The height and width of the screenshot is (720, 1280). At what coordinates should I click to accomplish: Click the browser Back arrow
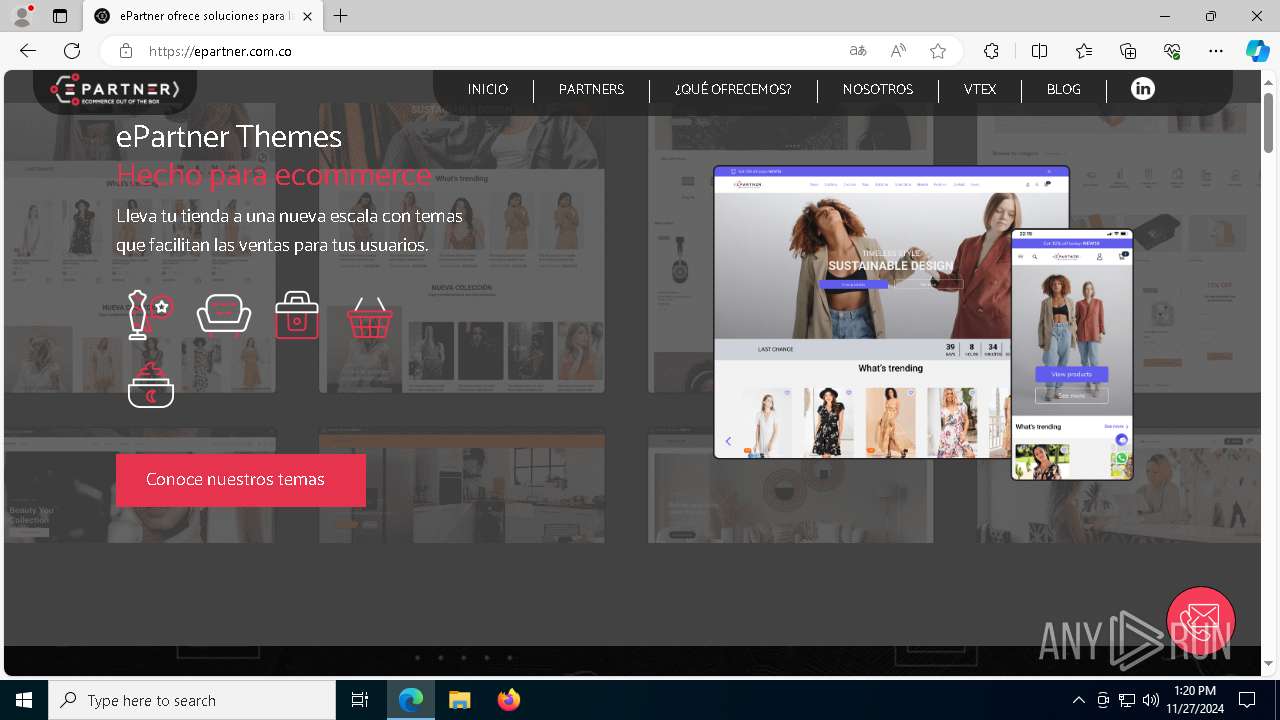tap(28, 51)
